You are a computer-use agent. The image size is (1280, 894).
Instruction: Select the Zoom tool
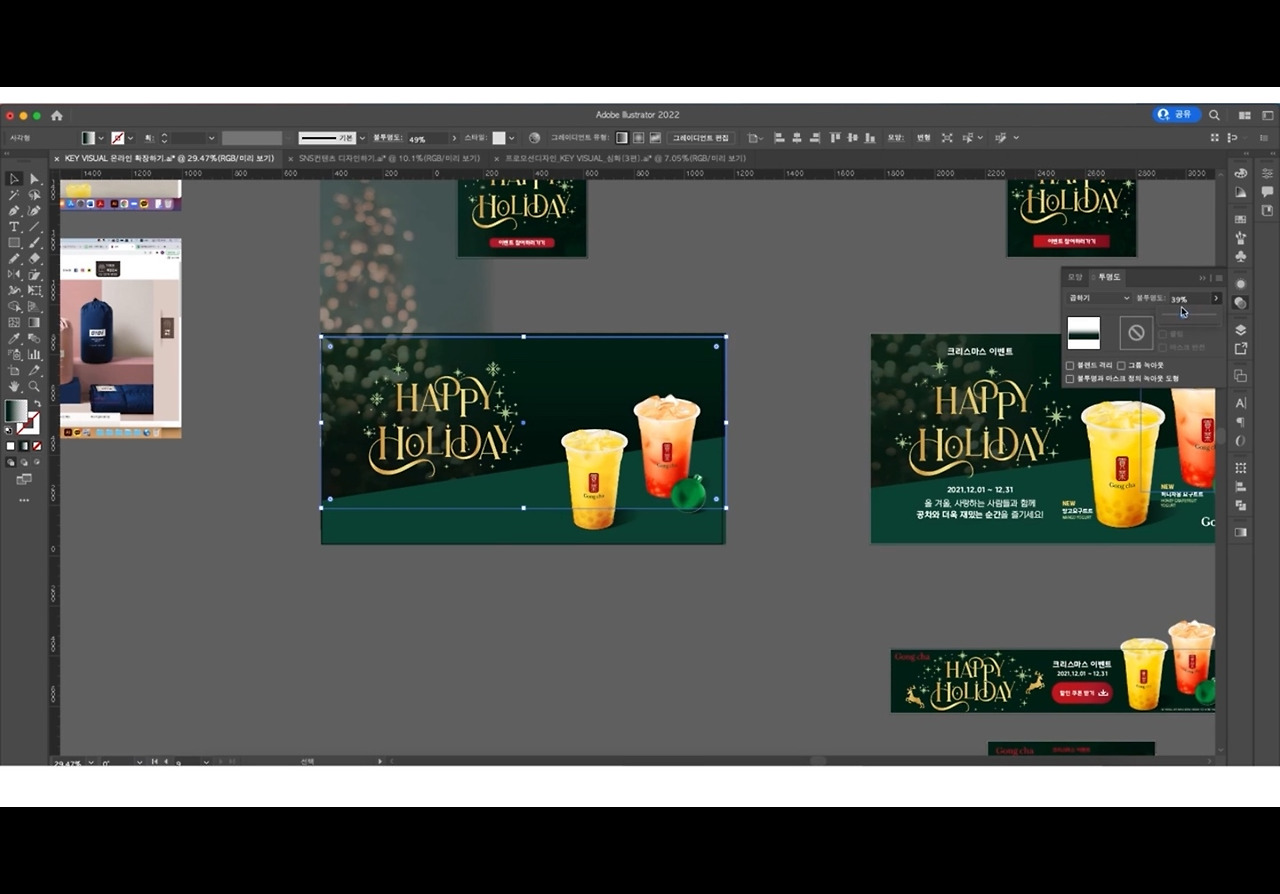click(x=34, y=386)
